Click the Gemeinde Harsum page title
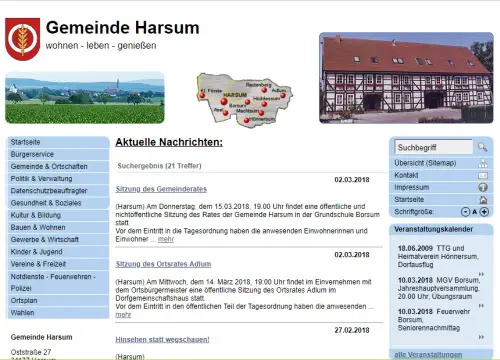Viewport: 500px width, 360px height. coord(122,28)
